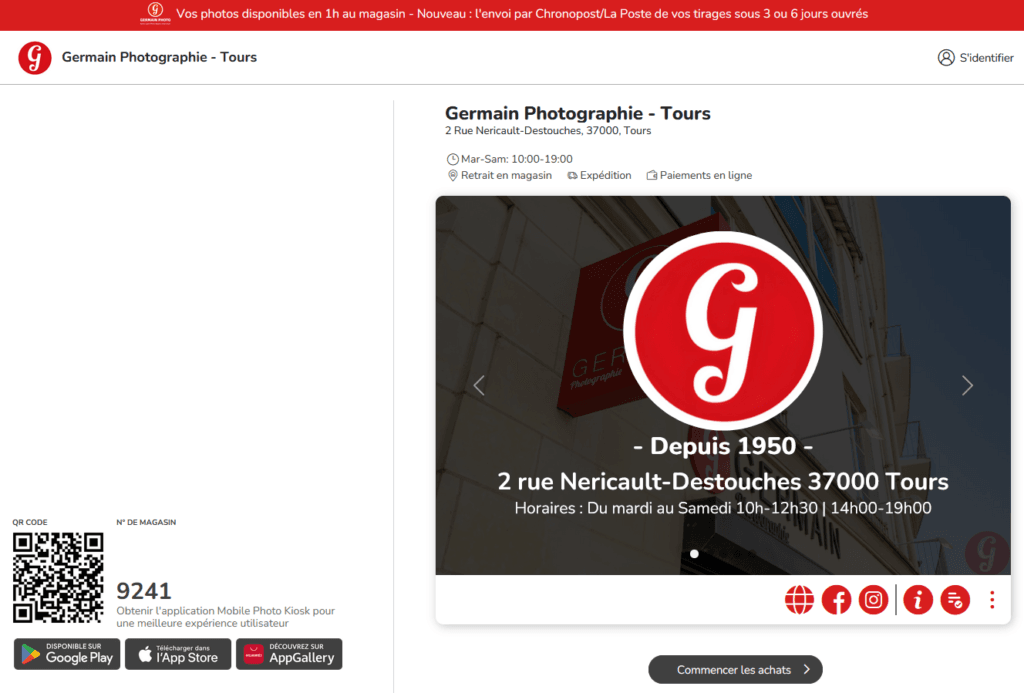Screen dimensions: 1024x693
Task: Open the Google Play store badge
Action: [67, 654]
